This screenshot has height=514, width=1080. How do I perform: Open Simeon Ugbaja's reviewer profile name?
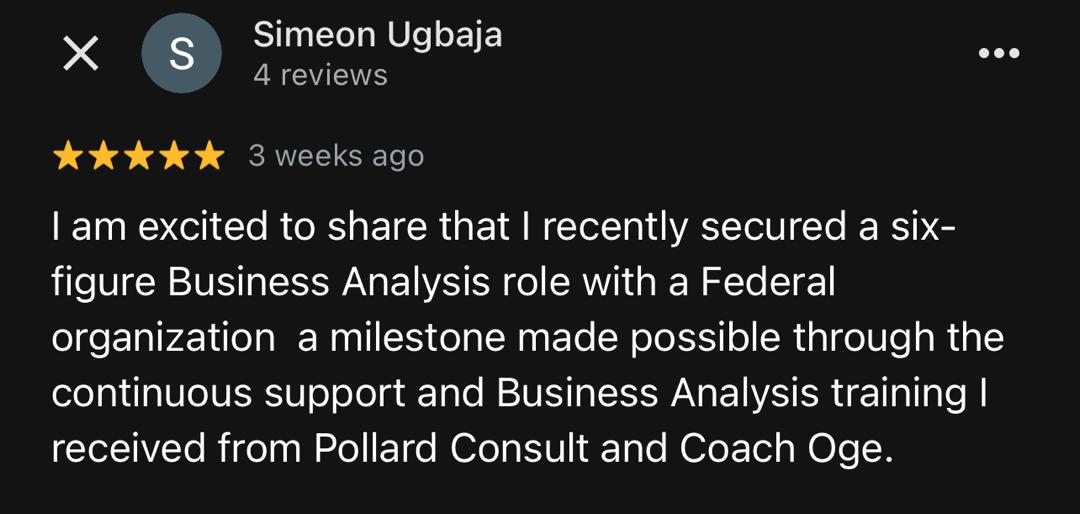[x=377, y=35]
